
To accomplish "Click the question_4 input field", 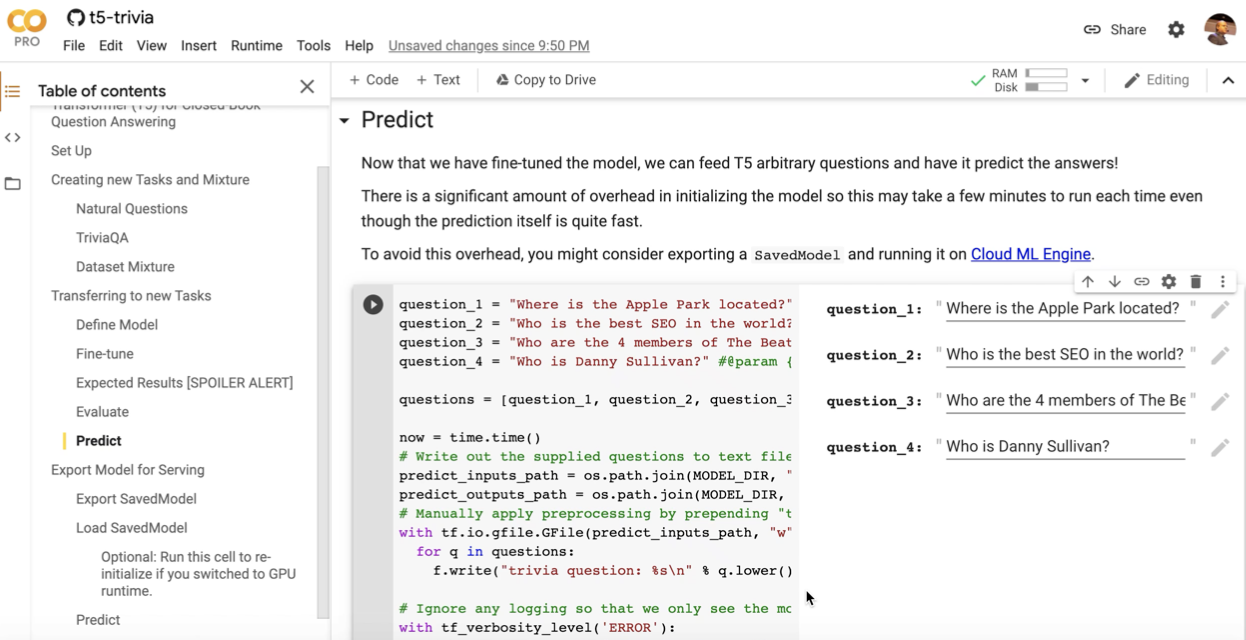I will [1065, 447].
